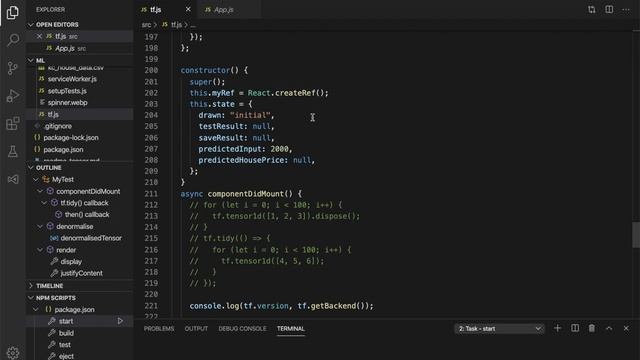Open the Source Control view
This screenshot has height=360, width=640.
pyautogui.click(x=13, y=68)
